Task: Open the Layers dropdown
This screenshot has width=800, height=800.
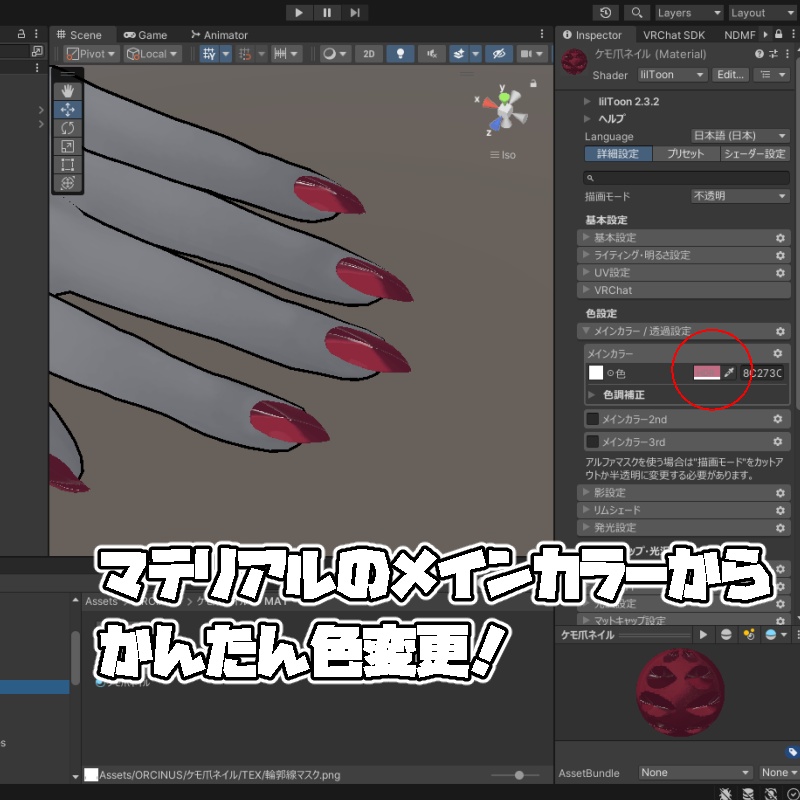Action: (x=689, y=13)
